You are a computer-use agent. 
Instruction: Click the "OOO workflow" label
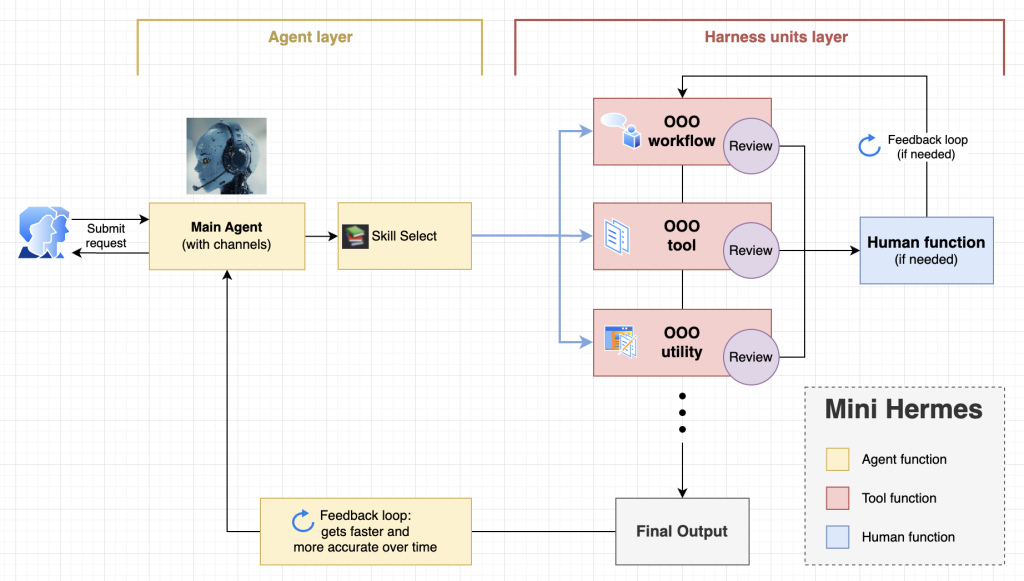(x=682, y=131)
